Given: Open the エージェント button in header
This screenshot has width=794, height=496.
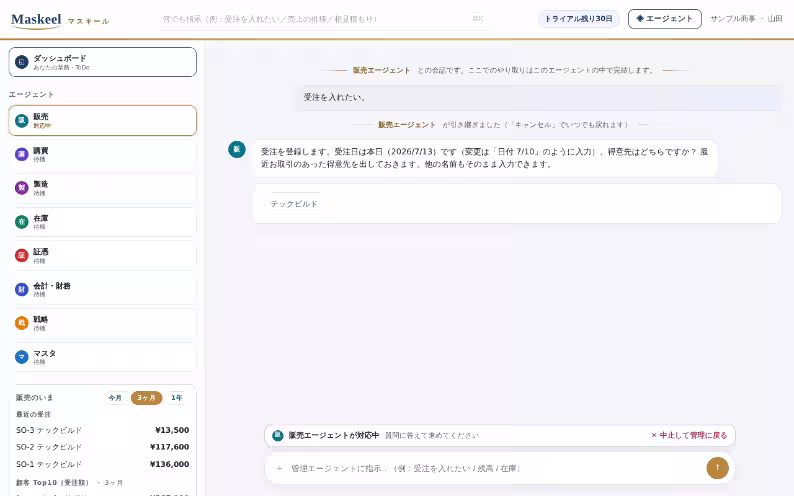Looking at the screenshot, I should pyautogui.click(x=664, y=19).
